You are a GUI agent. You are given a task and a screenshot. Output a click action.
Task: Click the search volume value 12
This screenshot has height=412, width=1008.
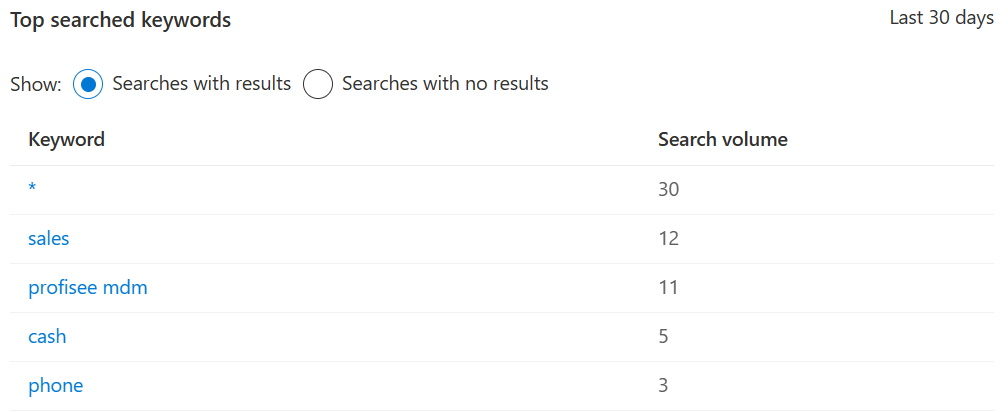(x=668, y=239)
